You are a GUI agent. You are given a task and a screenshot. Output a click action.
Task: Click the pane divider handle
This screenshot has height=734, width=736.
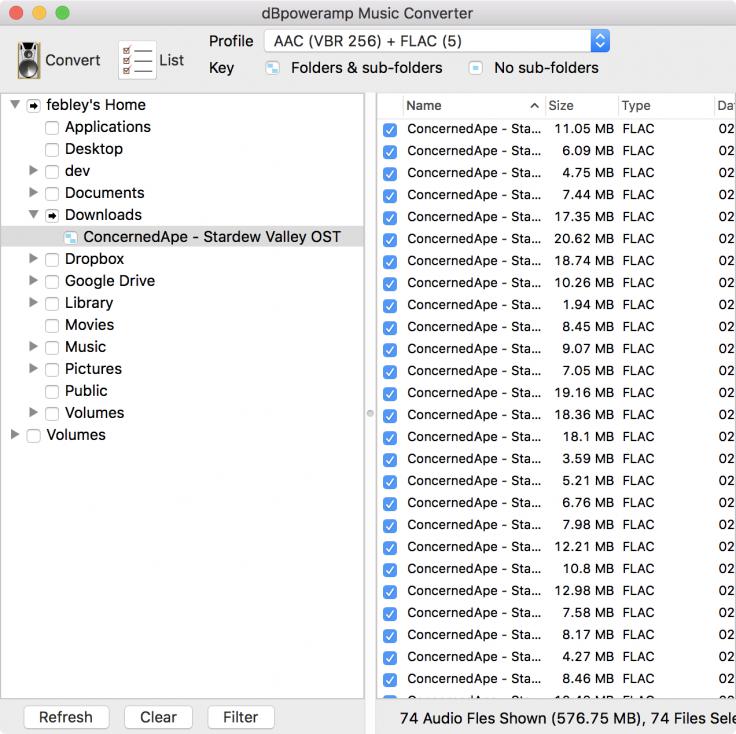(x=370, y=412)
